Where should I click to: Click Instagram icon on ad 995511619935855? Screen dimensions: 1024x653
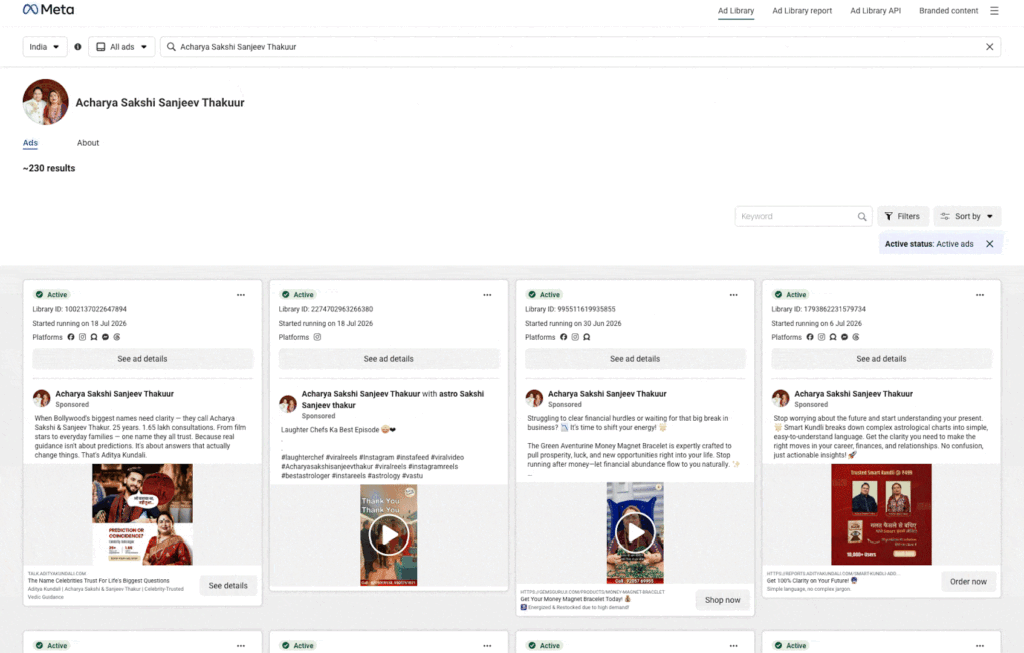tap(575, 337)
